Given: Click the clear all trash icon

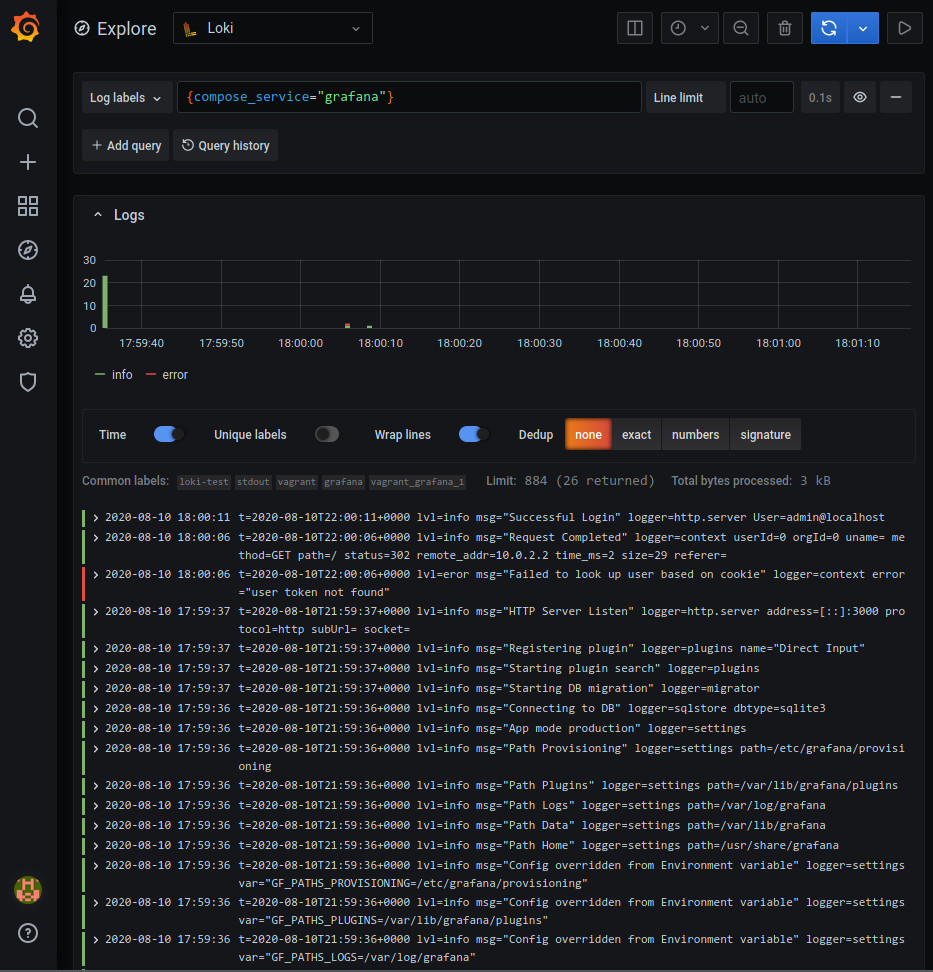Looking at the screenshot, I should pos(785,28).
